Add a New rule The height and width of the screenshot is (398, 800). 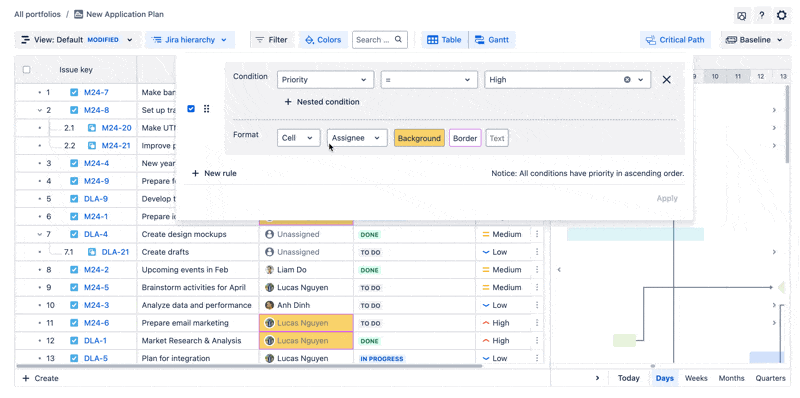(x=214, y=173)
